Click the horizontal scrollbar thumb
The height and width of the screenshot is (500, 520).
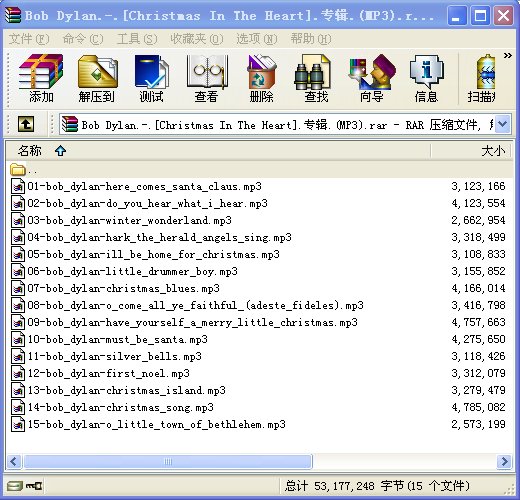click(x=168, y=462)
